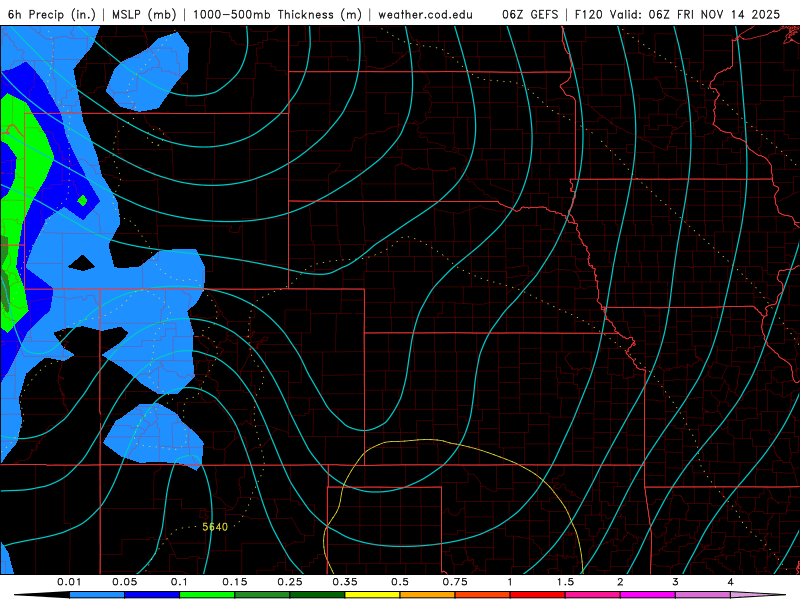Click the '0.01' color scale value
The width and height of the screenshot is (800, 600).
pyautogui.click(x=69, y=582)
